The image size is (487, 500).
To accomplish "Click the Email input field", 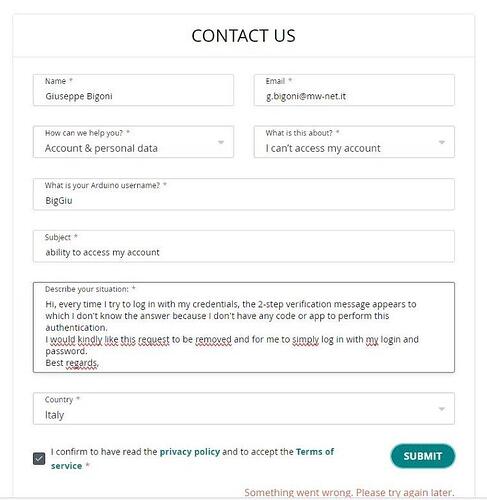I will 354,90.
